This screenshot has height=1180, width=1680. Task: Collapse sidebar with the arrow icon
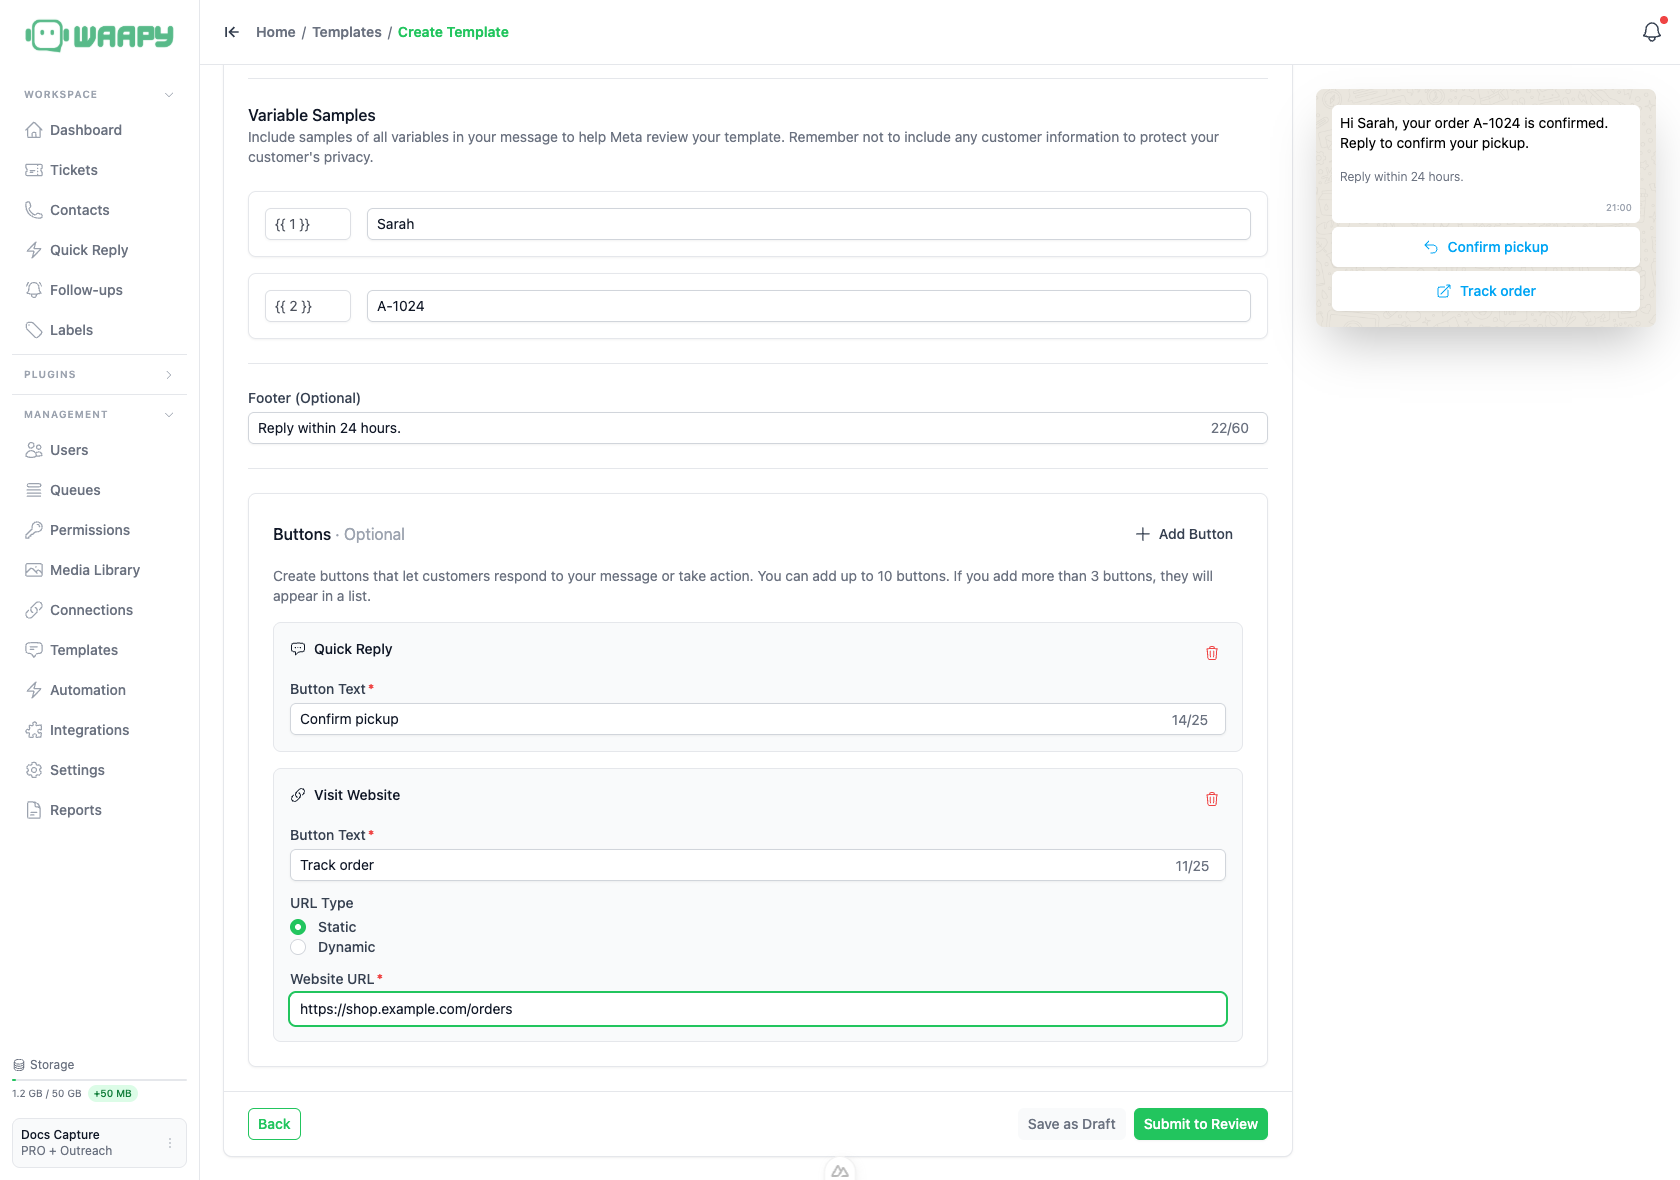[232, 32]
